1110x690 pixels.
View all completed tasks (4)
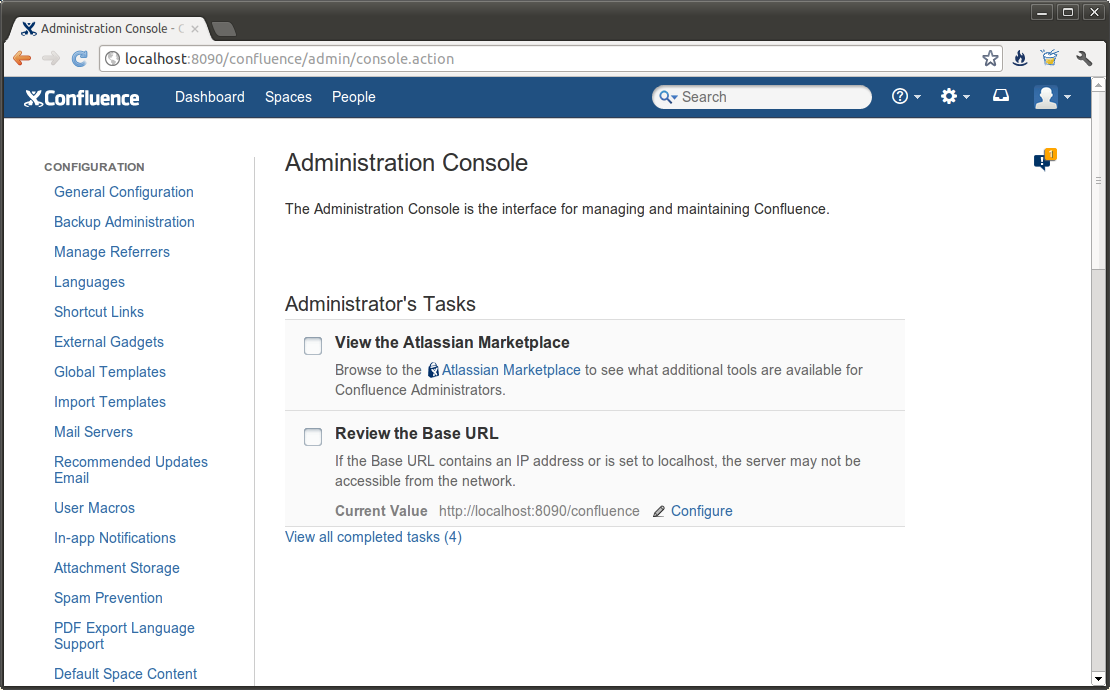[x=373, y=537]
